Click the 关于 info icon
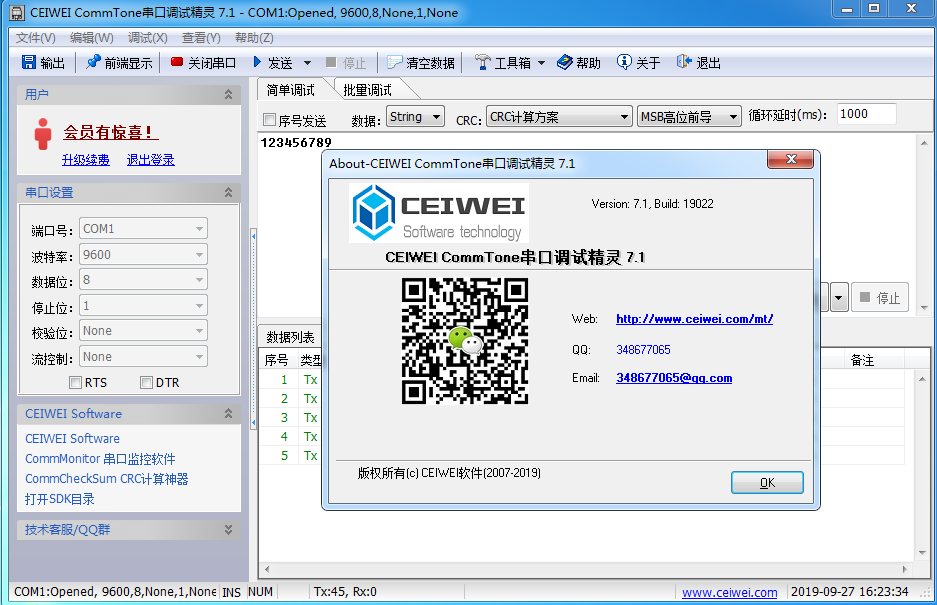Image resolution: width=937 pixels, height=605 pixels. (624, 62)
